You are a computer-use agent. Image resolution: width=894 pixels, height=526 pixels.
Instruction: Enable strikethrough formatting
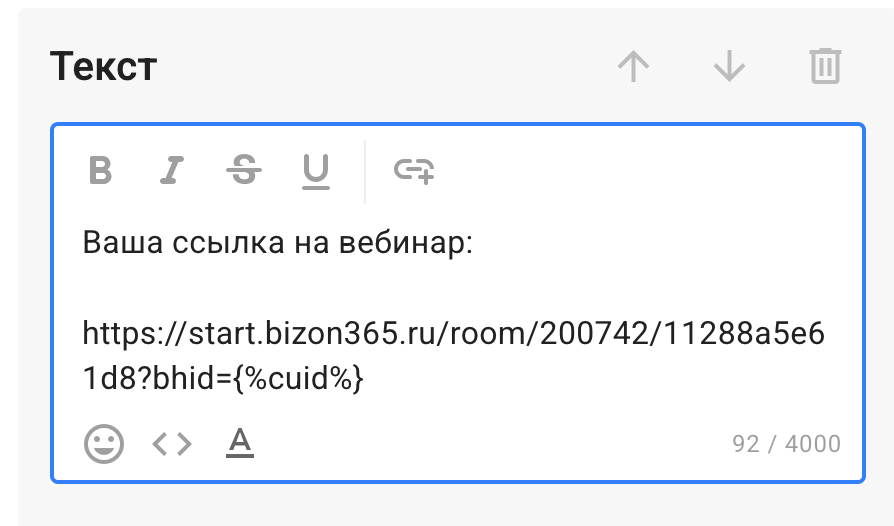(244, 171)
